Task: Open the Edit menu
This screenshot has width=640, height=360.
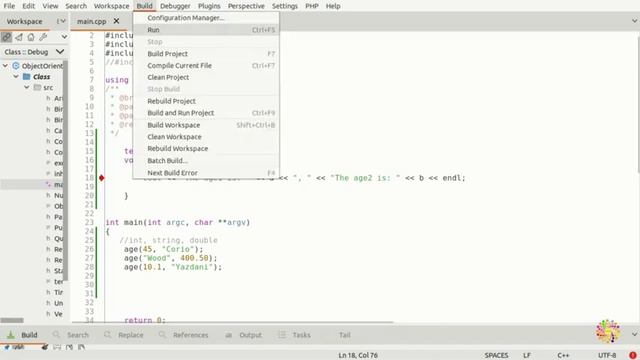Action: pyautogui.click(x=29, y=6)
